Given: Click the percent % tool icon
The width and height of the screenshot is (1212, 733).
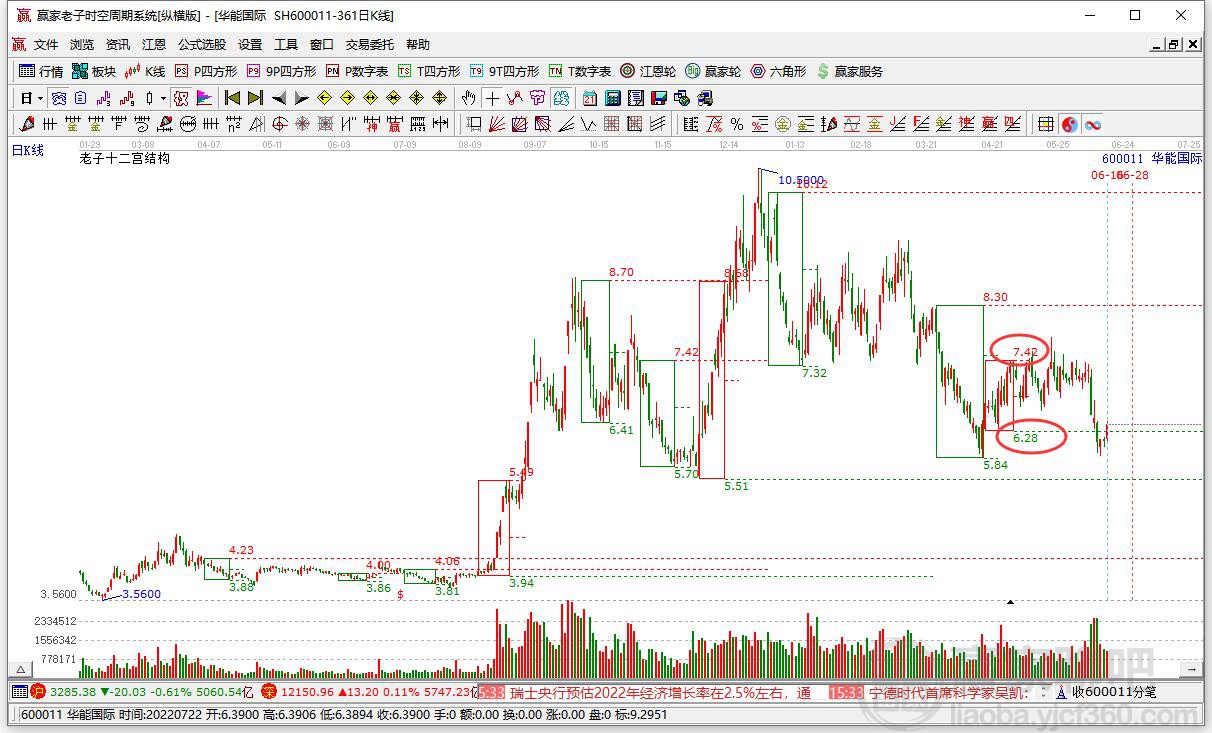Looking at the screenshot, I should (x=737, y=124).
